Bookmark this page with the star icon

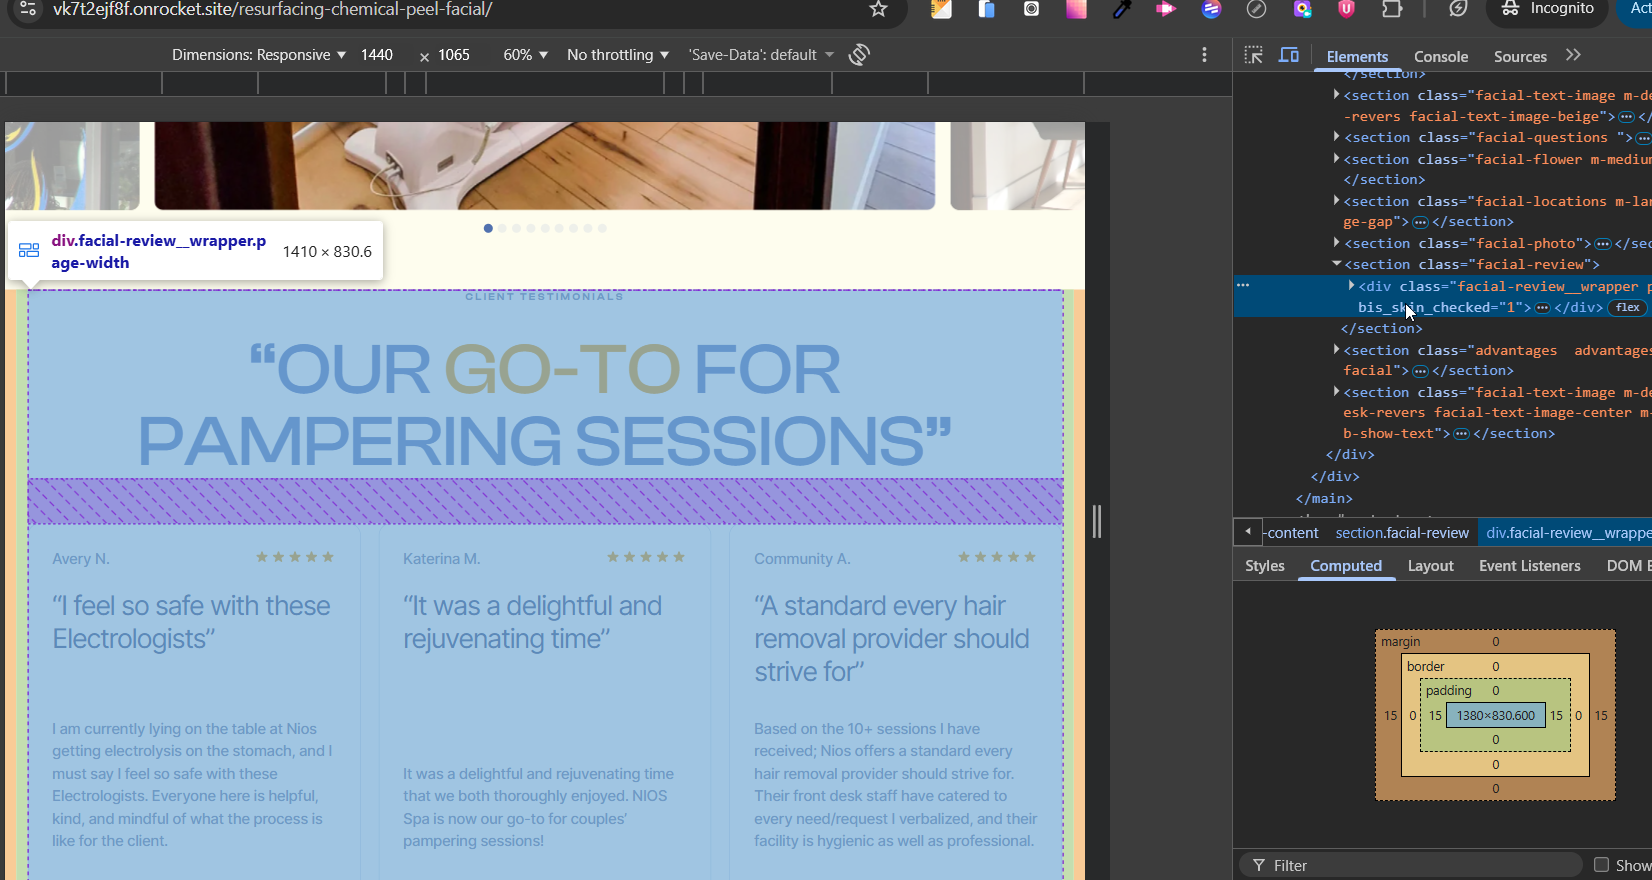(878, 9)
